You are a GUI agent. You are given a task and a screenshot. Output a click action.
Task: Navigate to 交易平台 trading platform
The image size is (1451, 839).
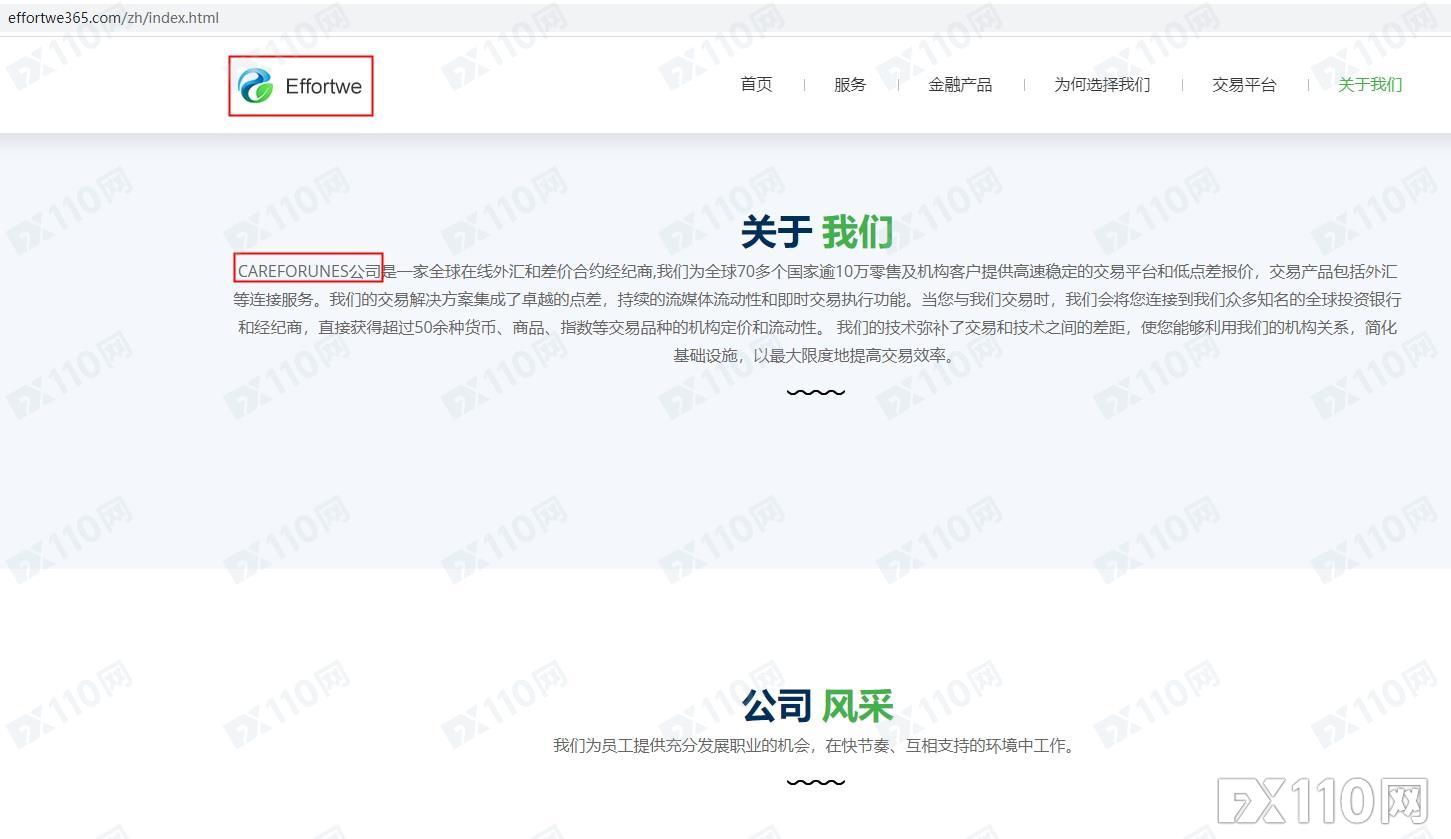[x=1244, y=84]
